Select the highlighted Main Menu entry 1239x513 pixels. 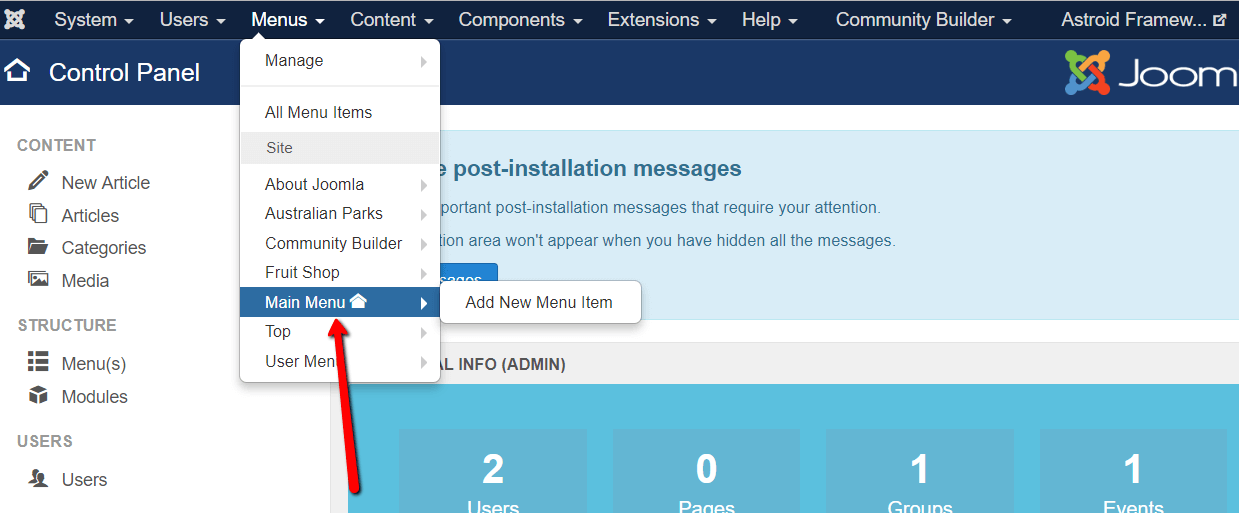click(x=340, y=302)
